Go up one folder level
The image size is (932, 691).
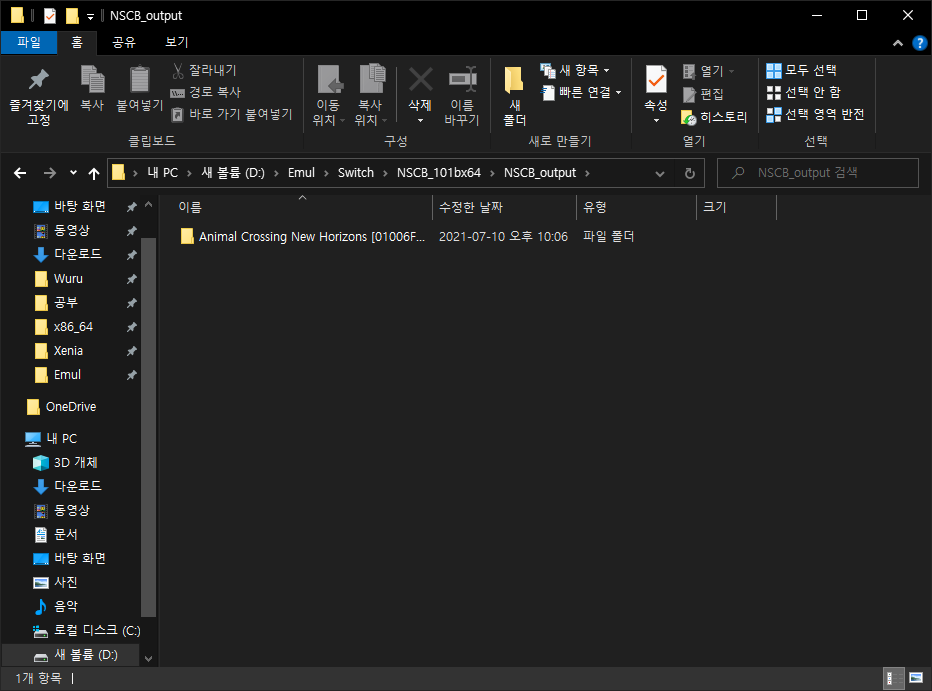pos(93,173)
